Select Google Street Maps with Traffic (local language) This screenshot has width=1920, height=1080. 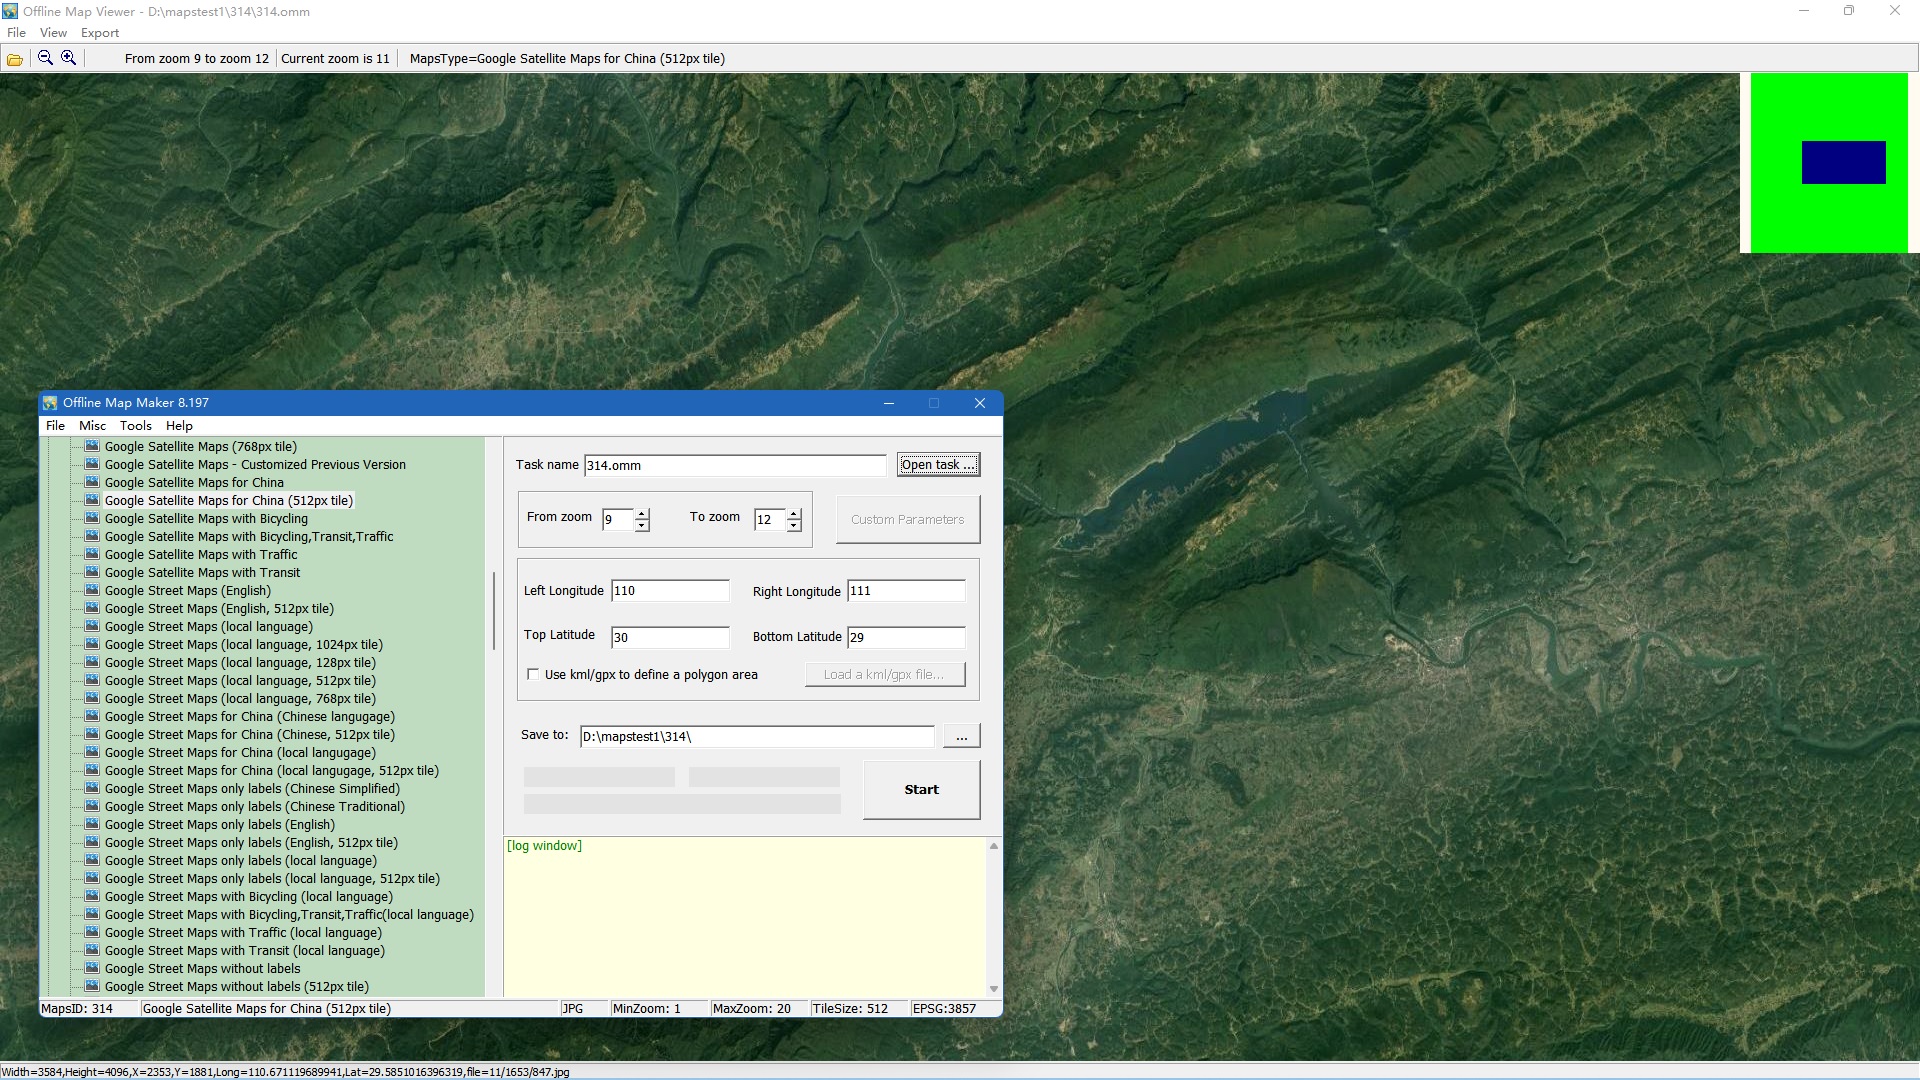[243, 932]
